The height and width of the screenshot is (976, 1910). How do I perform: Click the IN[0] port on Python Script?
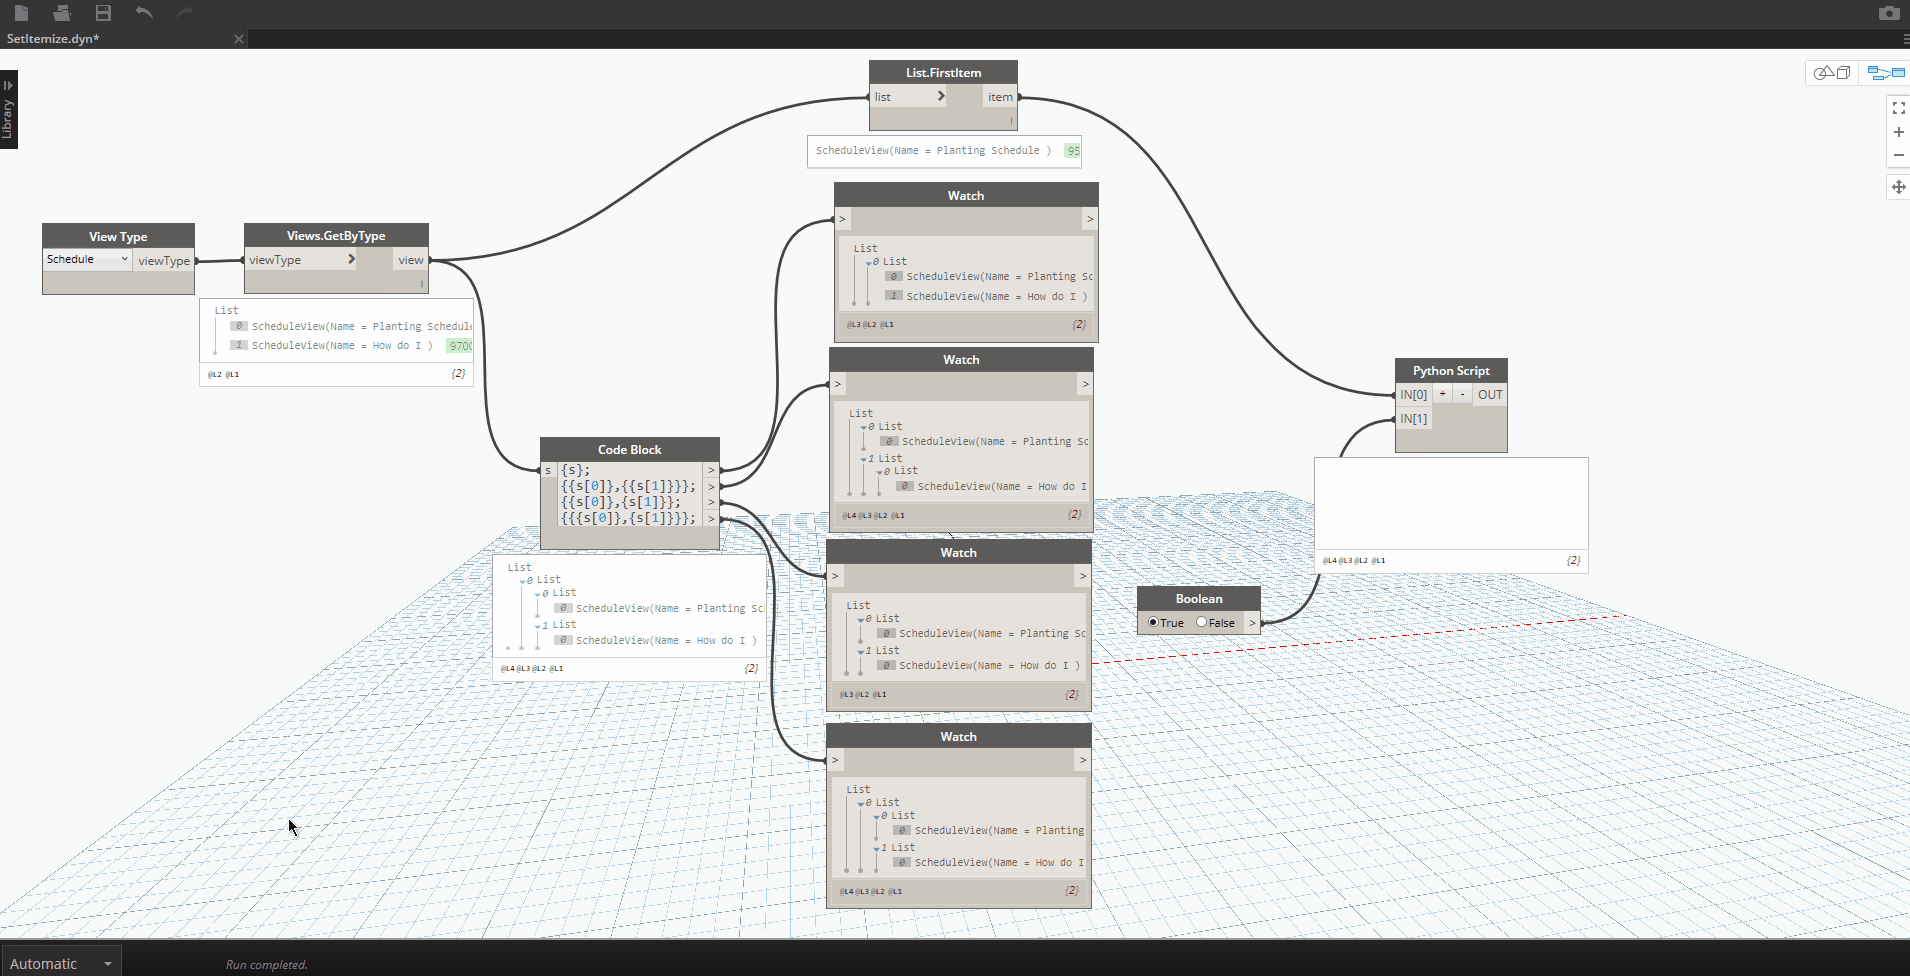[x=1413, y=394]
